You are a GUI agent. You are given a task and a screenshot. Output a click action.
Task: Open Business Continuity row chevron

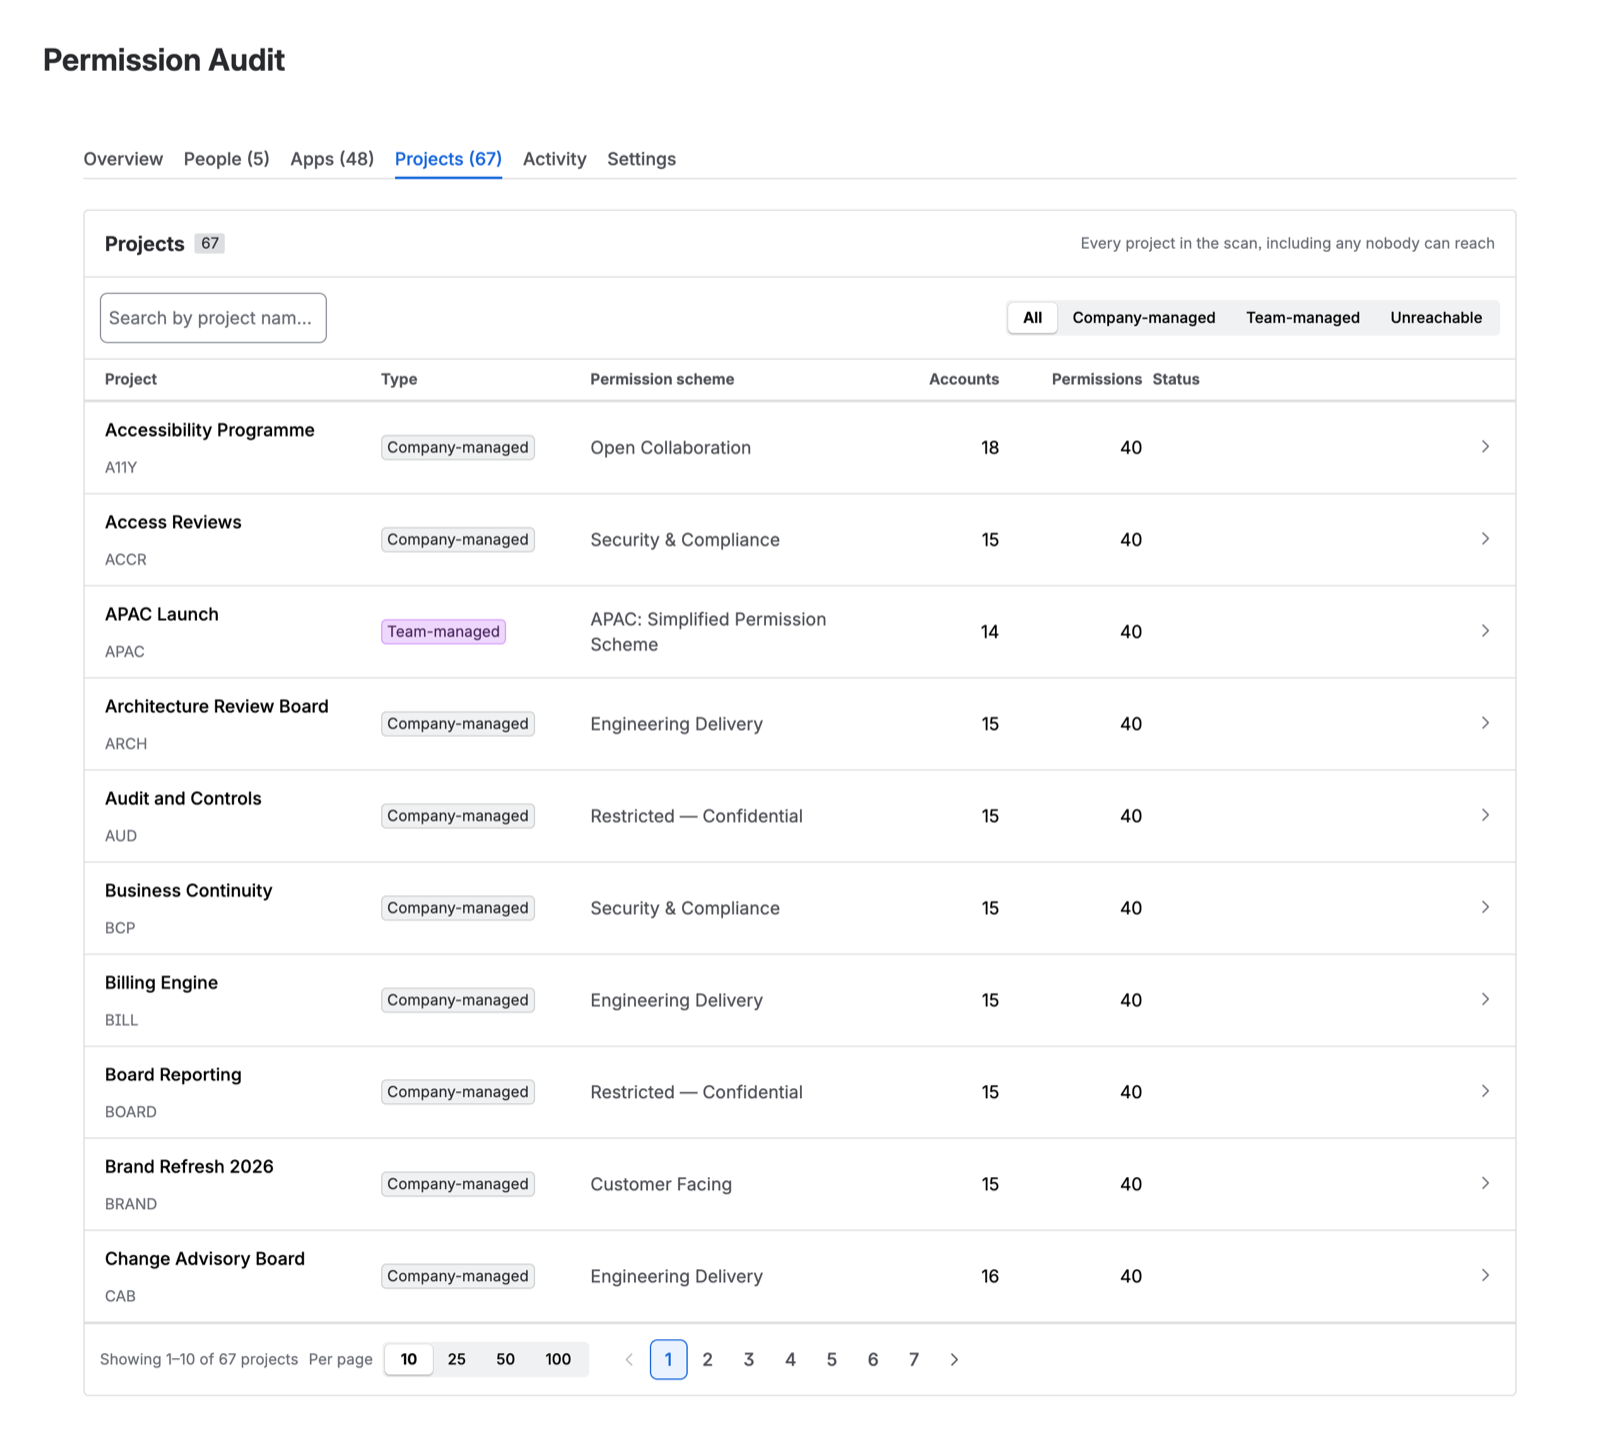(1485, 907)
